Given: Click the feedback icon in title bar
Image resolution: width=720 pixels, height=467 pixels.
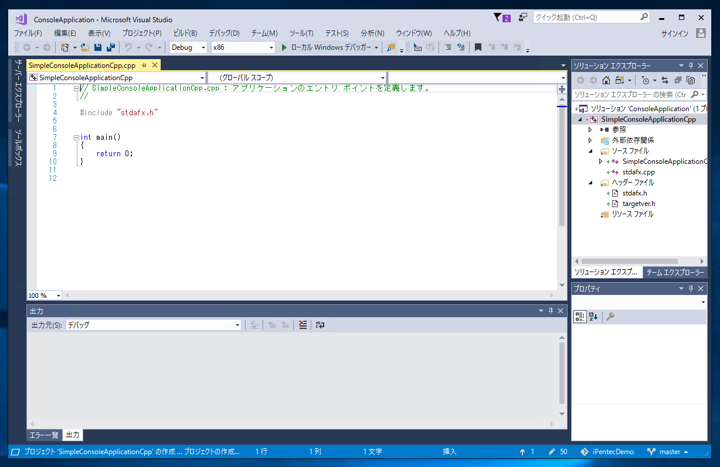Looking at the screenshot, I should (522, 17).
